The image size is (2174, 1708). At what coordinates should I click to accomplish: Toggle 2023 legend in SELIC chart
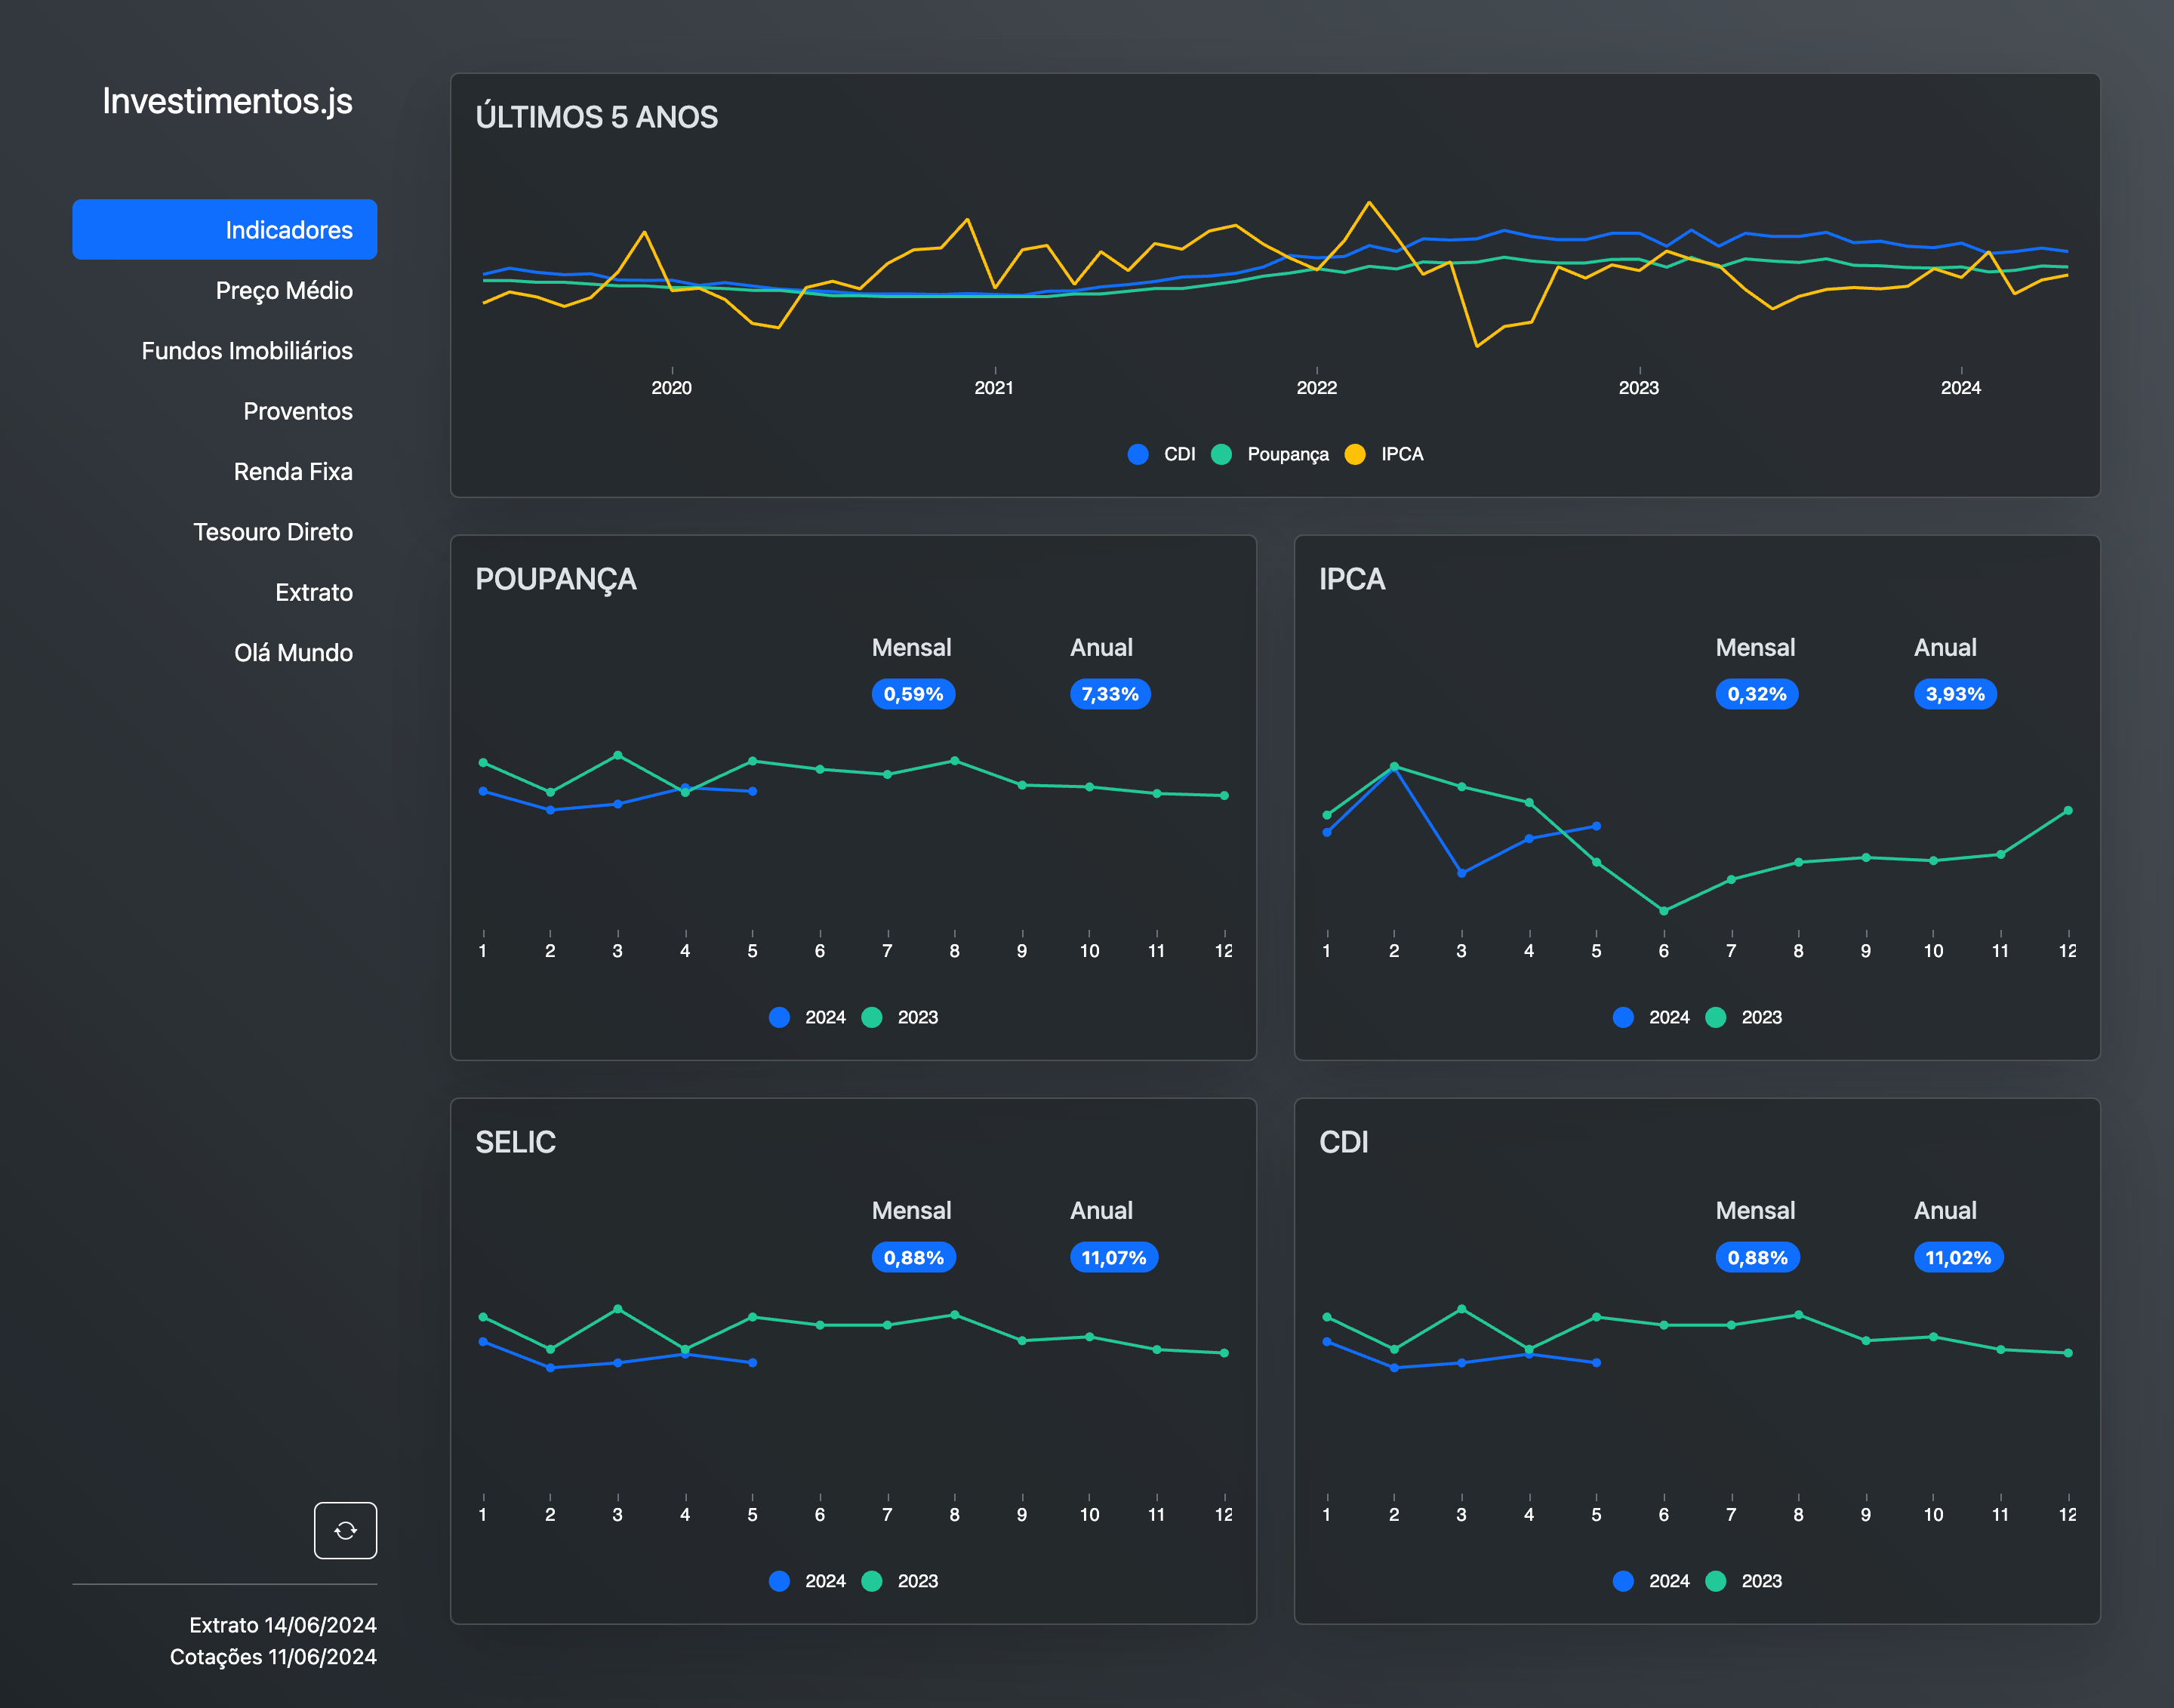click(900, 1581)
